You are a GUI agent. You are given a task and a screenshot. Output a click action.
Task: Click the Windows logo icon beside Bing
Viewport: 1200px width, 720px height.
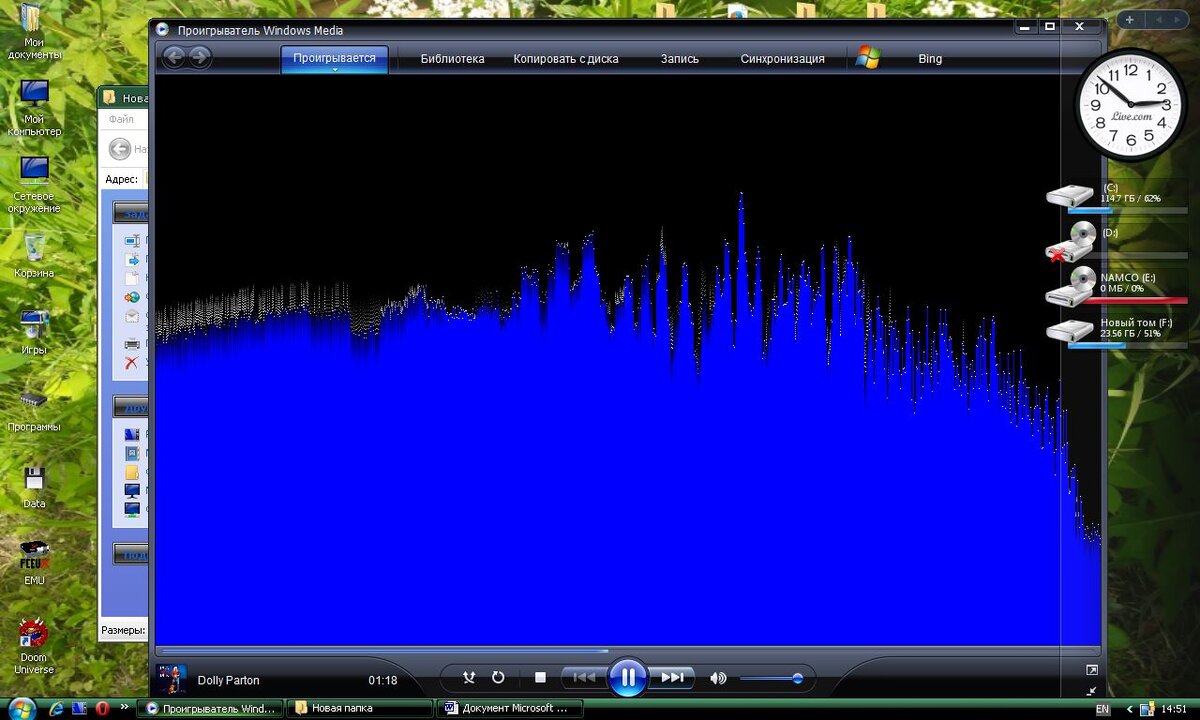pyautogui.click(x=867, y=58)
